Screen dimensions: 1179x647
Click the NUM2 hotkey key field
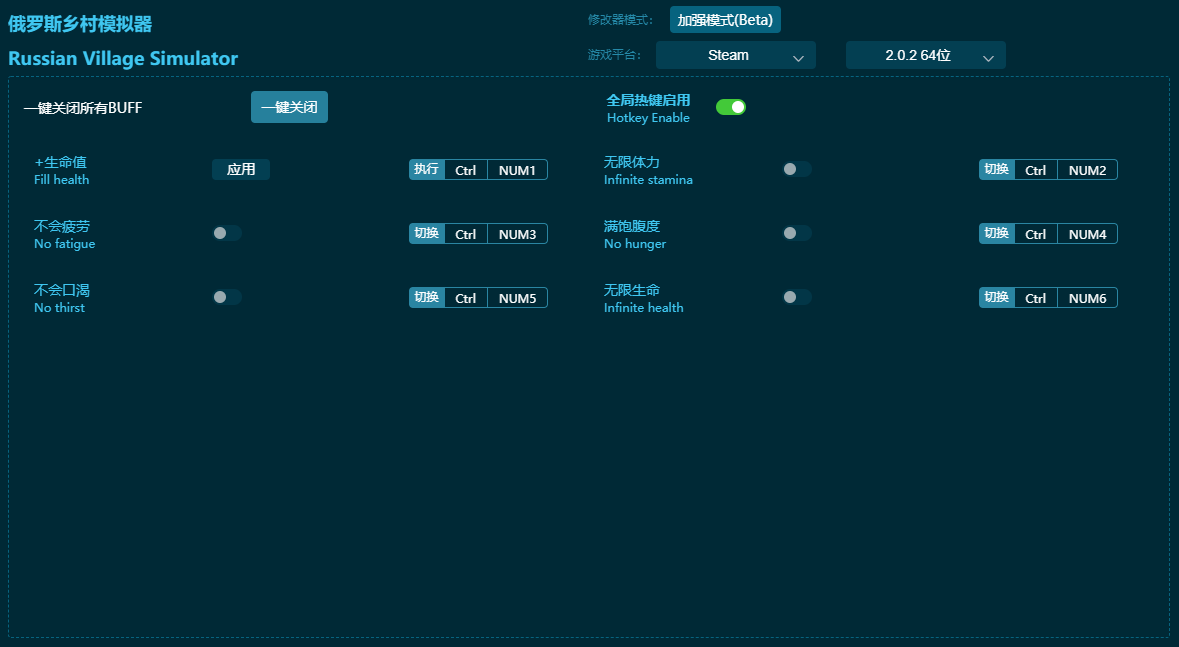(x=1087, y=170)
